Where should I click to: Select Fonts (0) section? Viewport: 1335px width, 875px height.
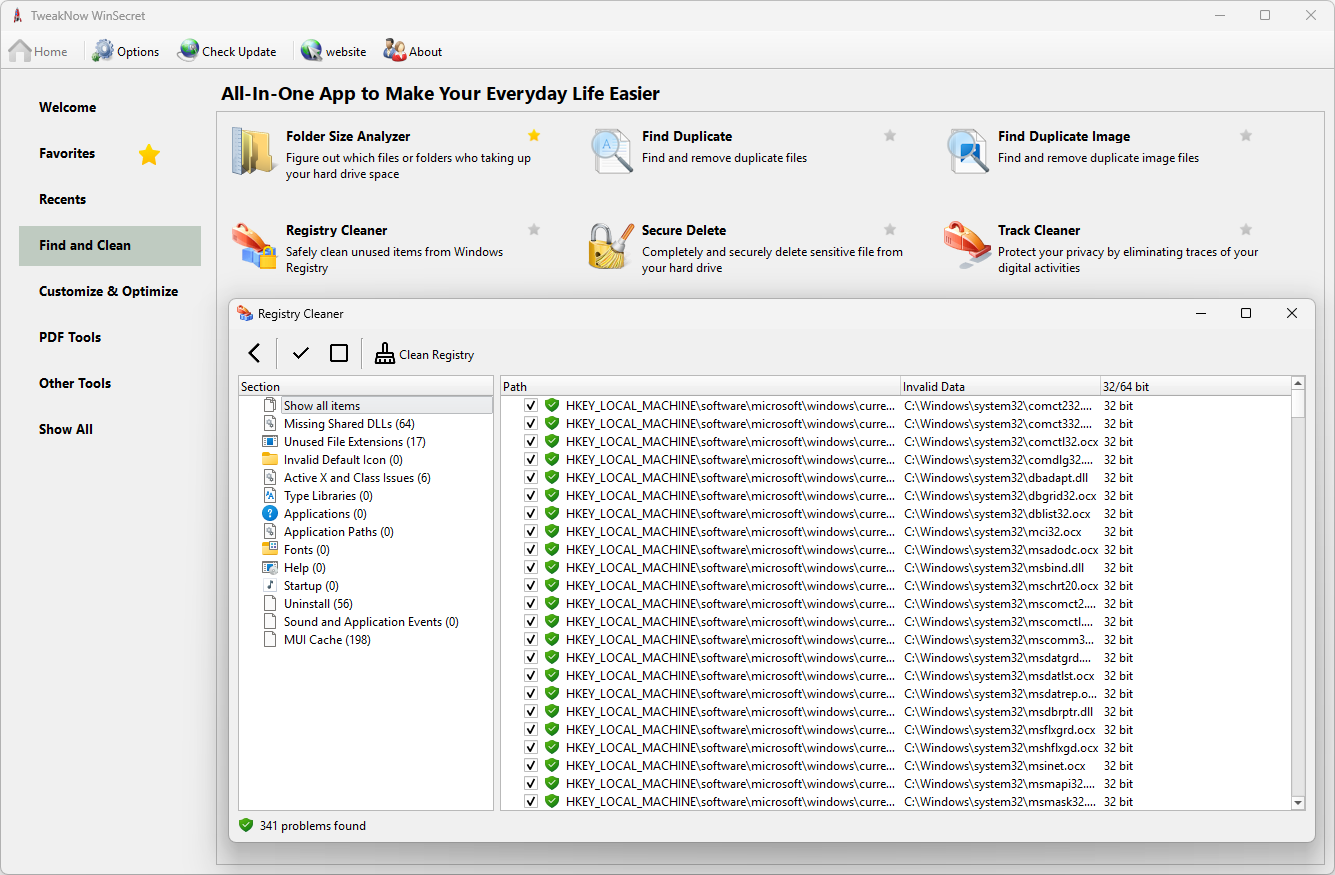coord(307,549)
